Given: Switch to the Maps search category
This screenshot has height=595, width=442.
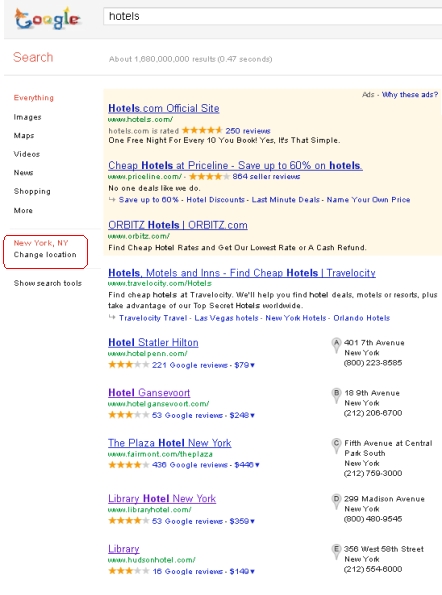Looking at the screenshot, I should coord(24,135).
